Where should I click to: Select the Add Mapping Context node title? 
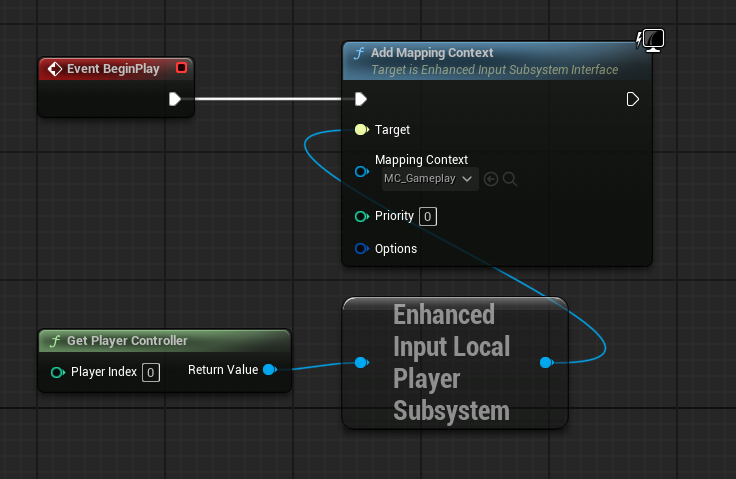click(433, 53)
